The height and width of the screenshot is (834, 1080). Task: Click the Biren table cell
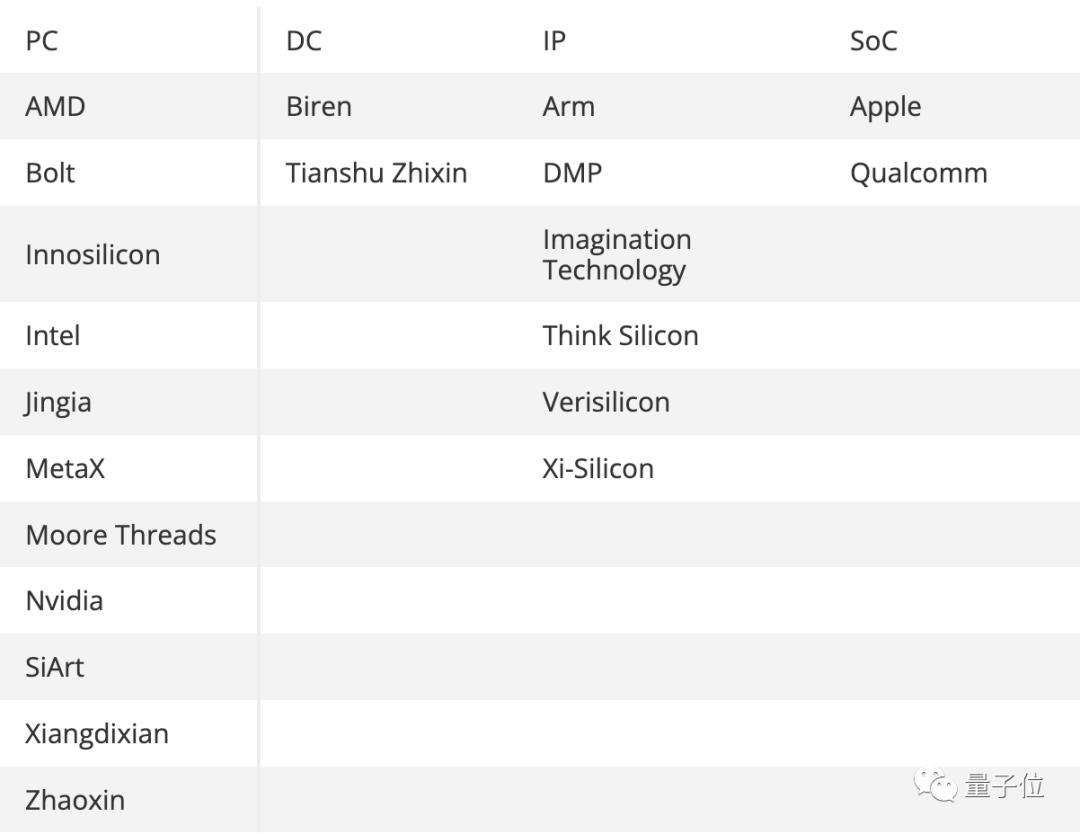pos(319,107)
